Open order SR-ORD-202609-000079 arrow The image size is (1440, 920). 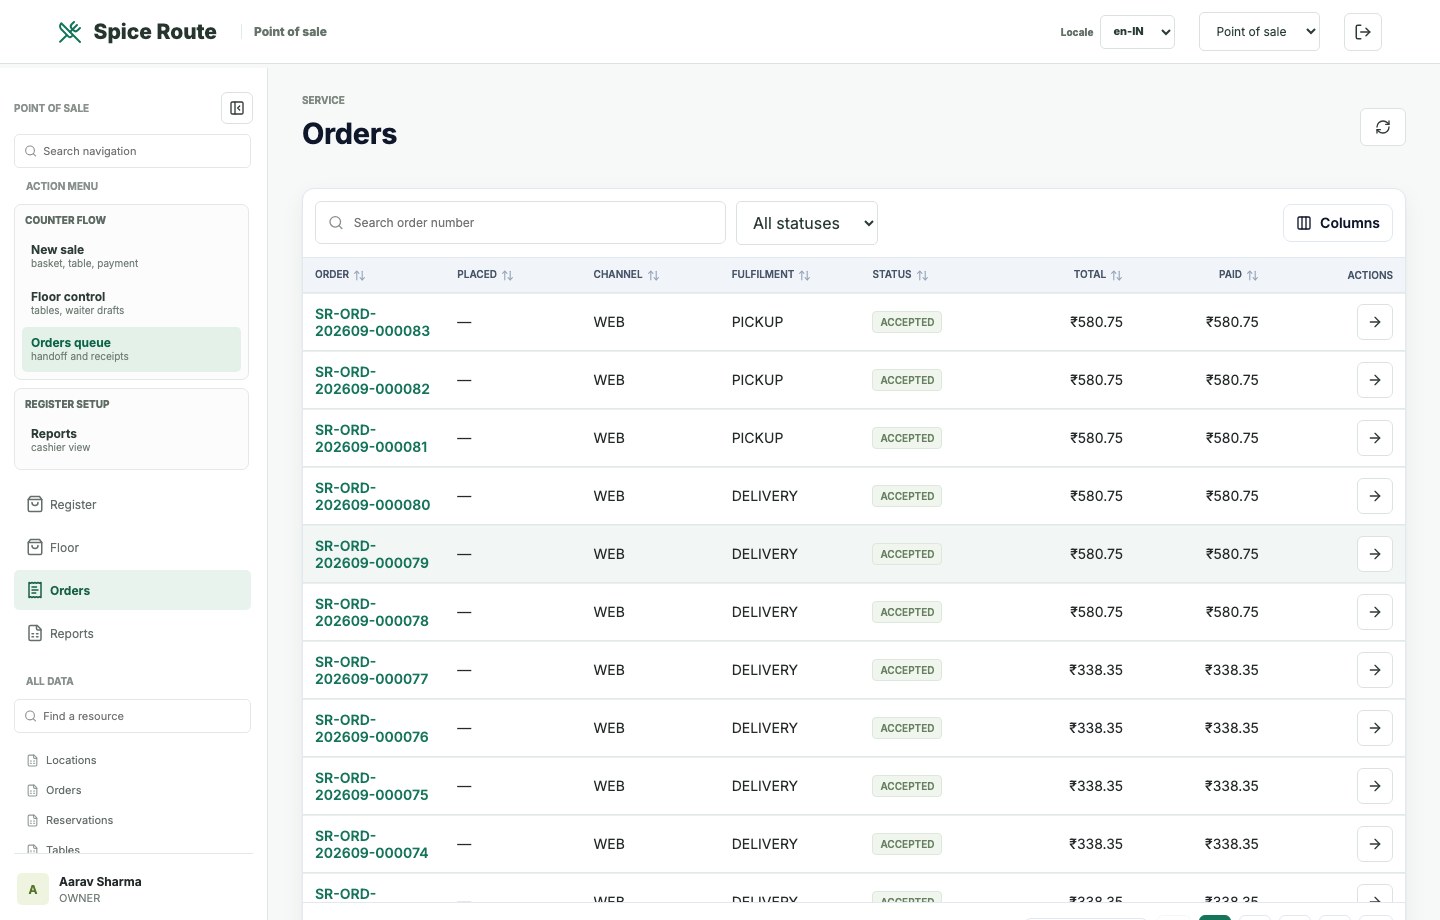[1375, 554]
